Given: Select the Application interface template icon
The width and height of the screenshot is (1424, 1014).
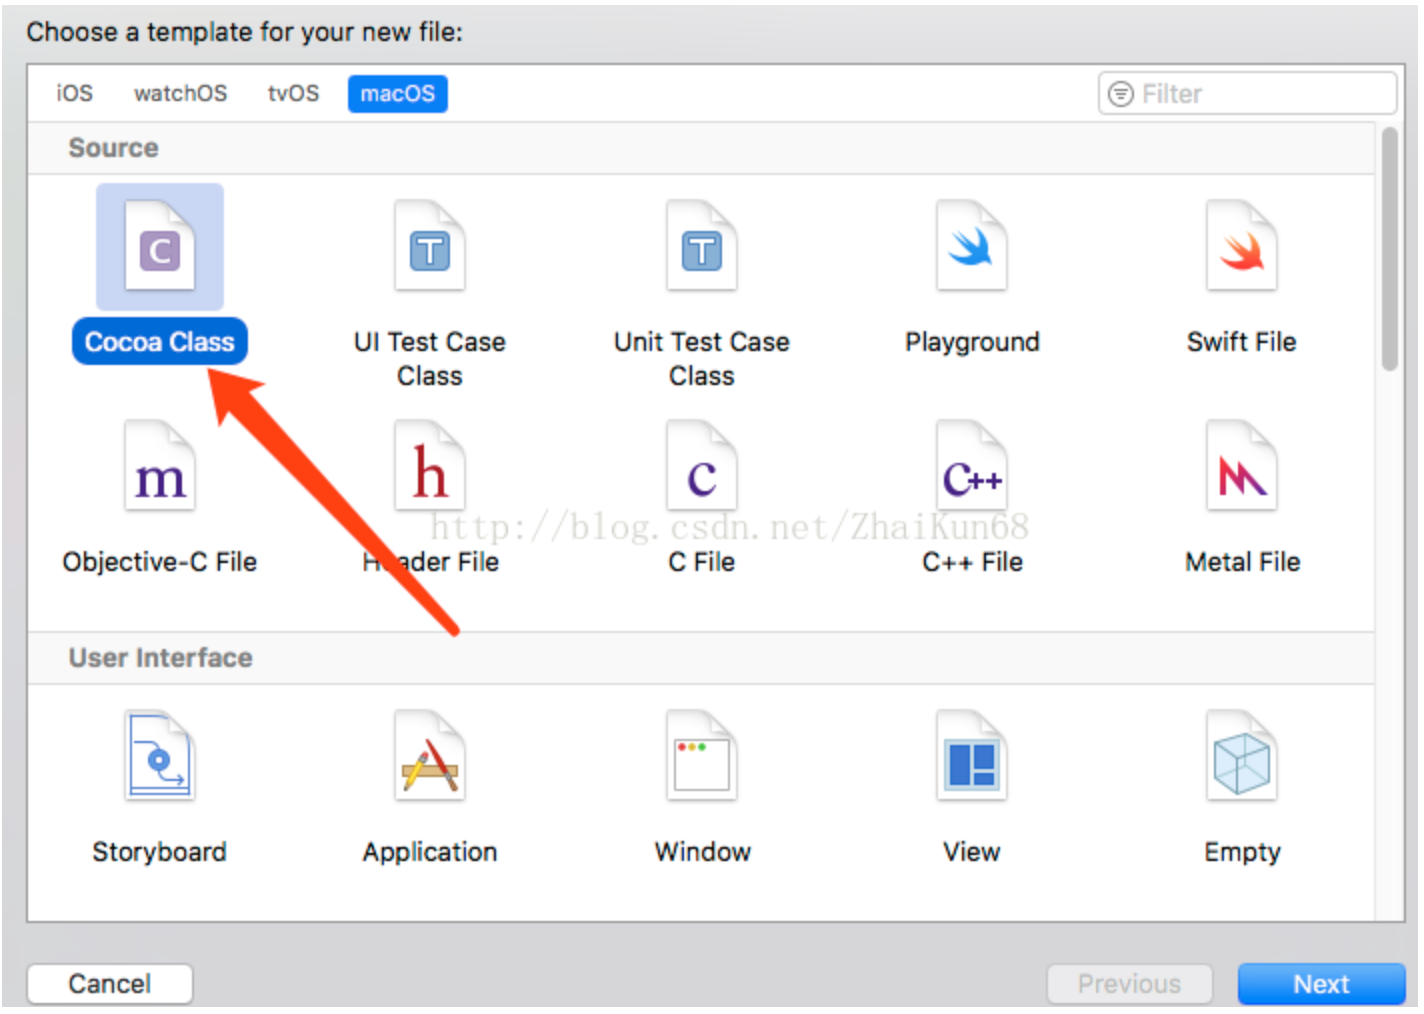Looking at the screenshot, I should coord(430,756).
